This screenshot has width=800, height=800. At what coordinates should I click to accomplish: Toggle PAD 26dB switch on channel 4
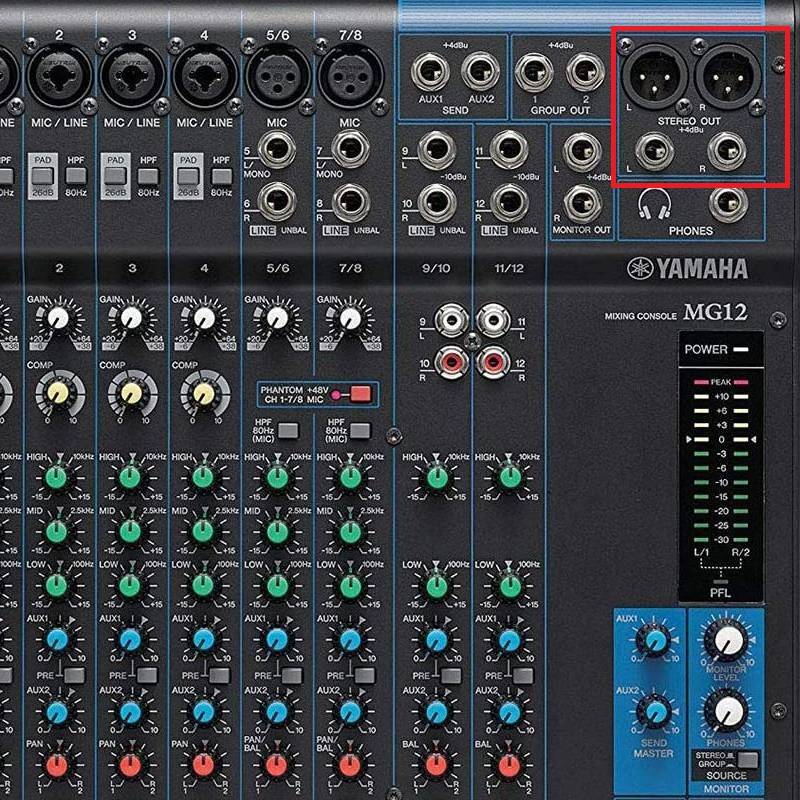188,177
